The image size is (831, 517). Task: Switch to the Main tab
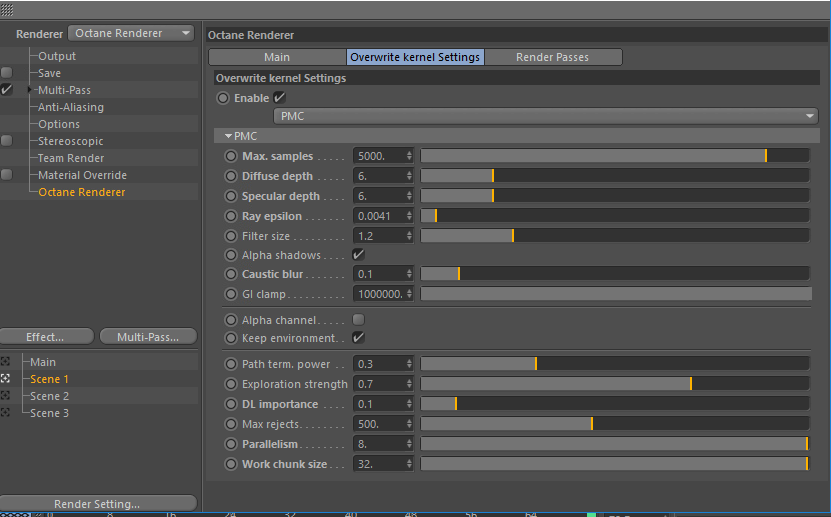point(277,57)
